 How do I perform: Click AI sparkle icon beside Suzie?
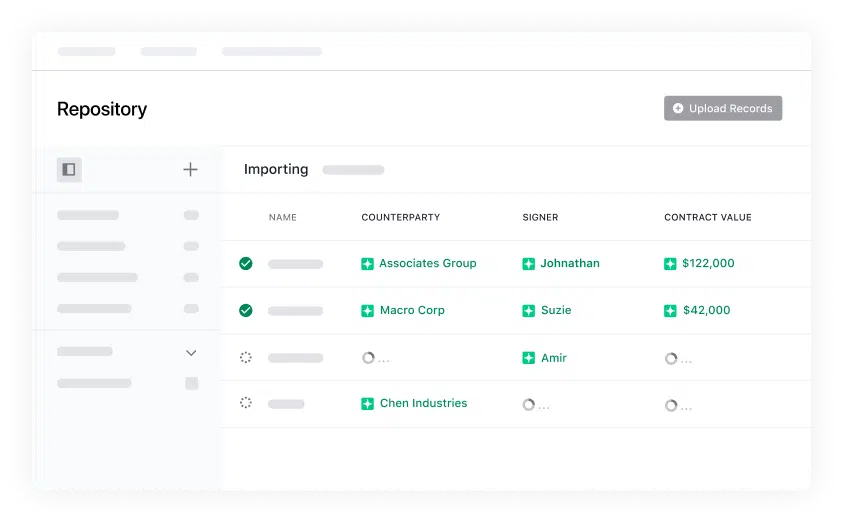pyautogui.click(x=528, y=311)
